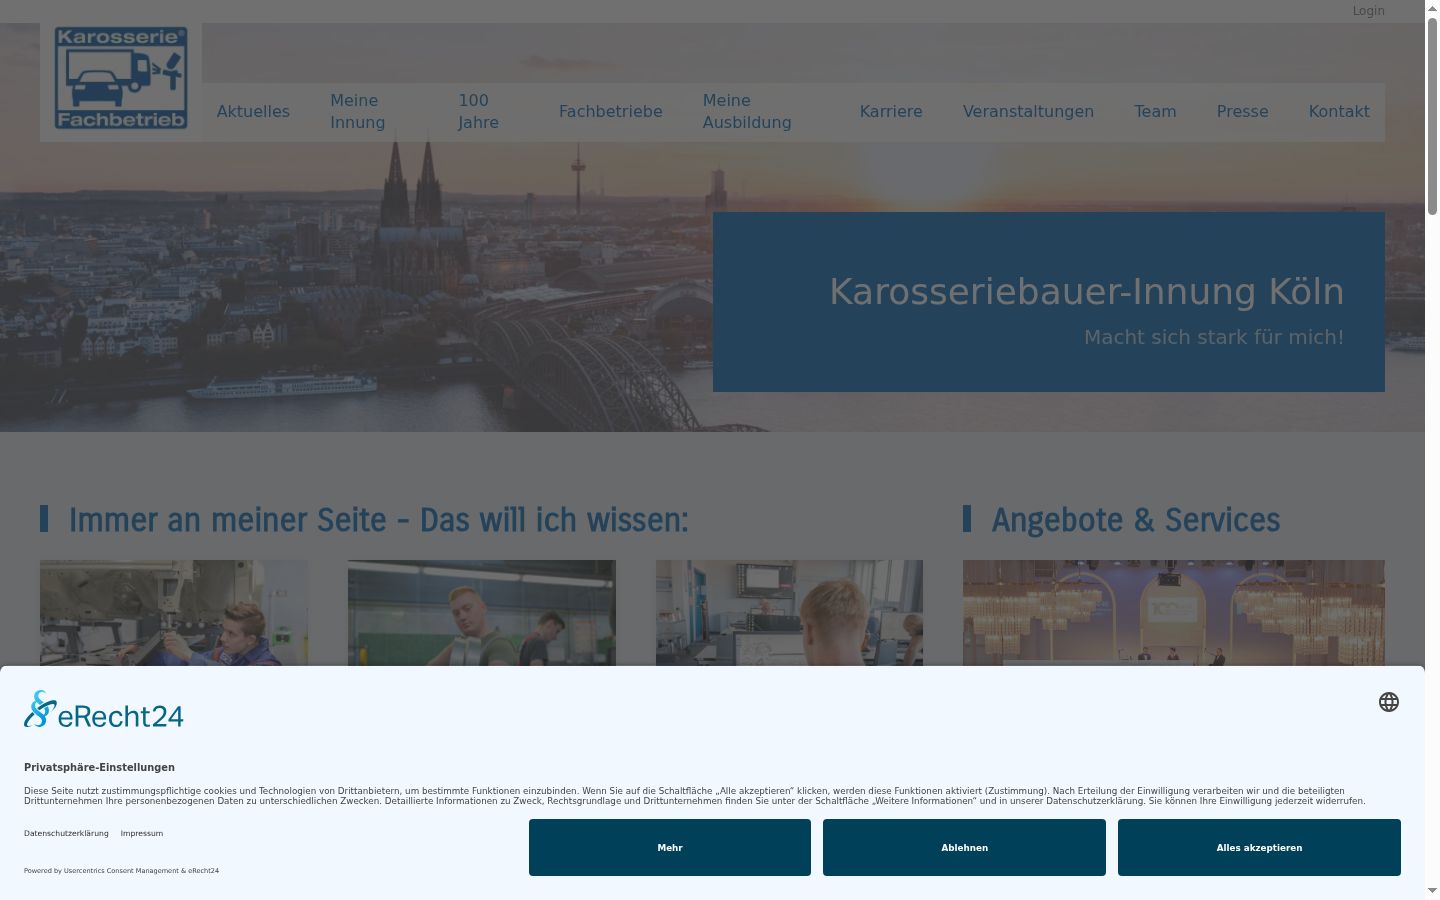Open the Kontakt page
1440x900 pixels.
coord(1339,111)
